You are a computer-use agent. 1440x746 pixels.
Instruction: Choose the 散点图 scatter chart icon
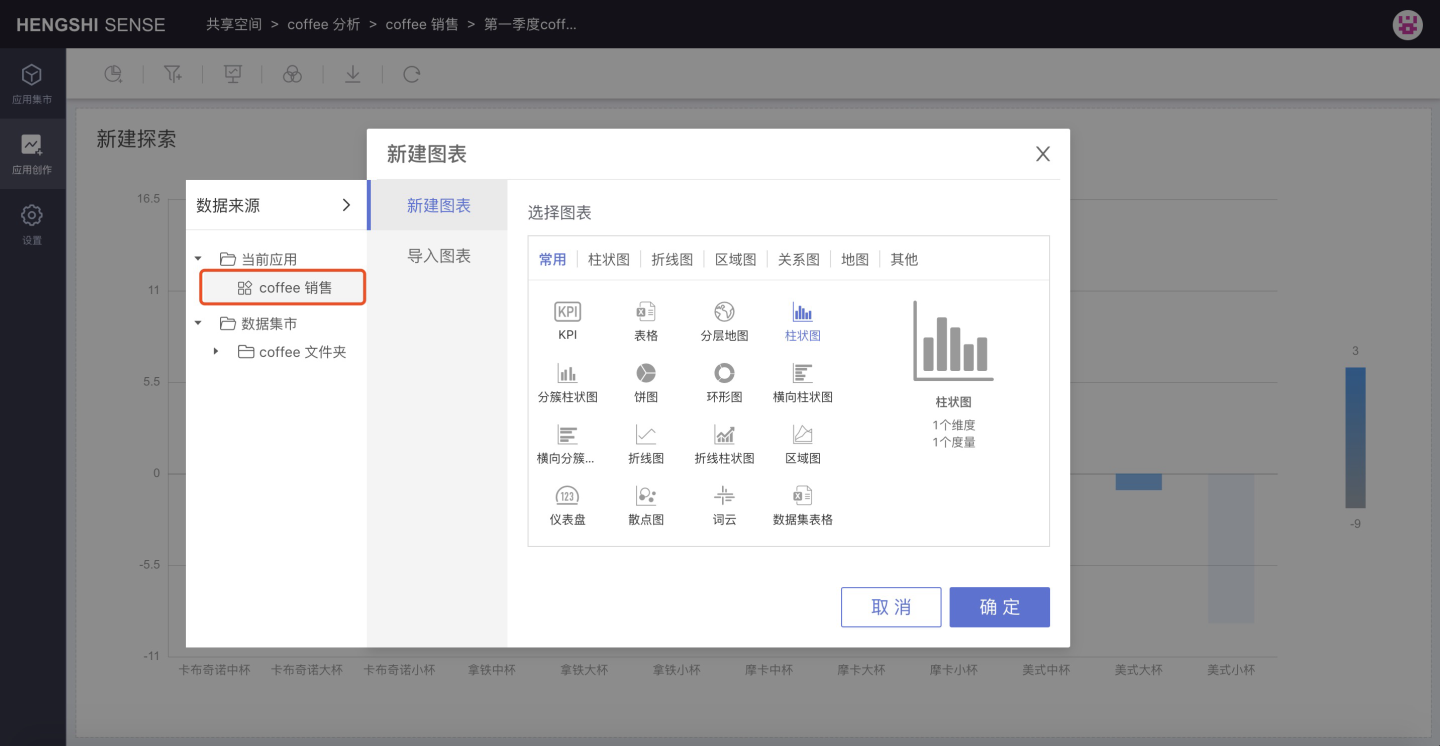[646, 496]
